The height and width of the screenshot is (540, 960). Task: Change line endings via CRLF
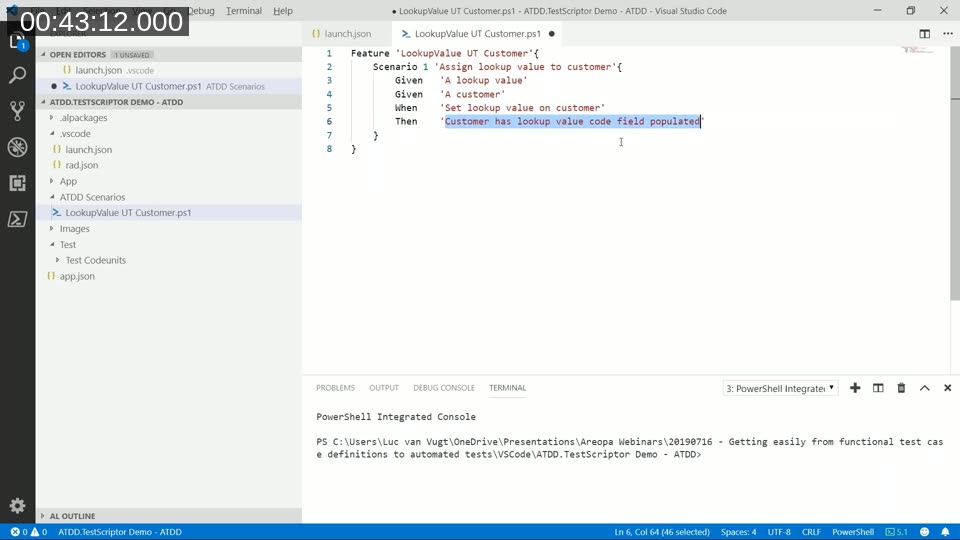click(x=811, y=532)
